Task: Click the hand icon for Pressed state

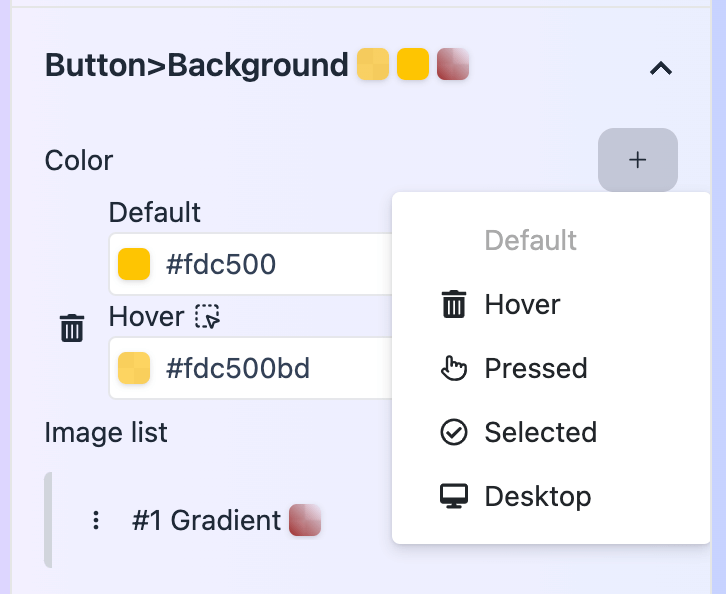Action: 454,368
